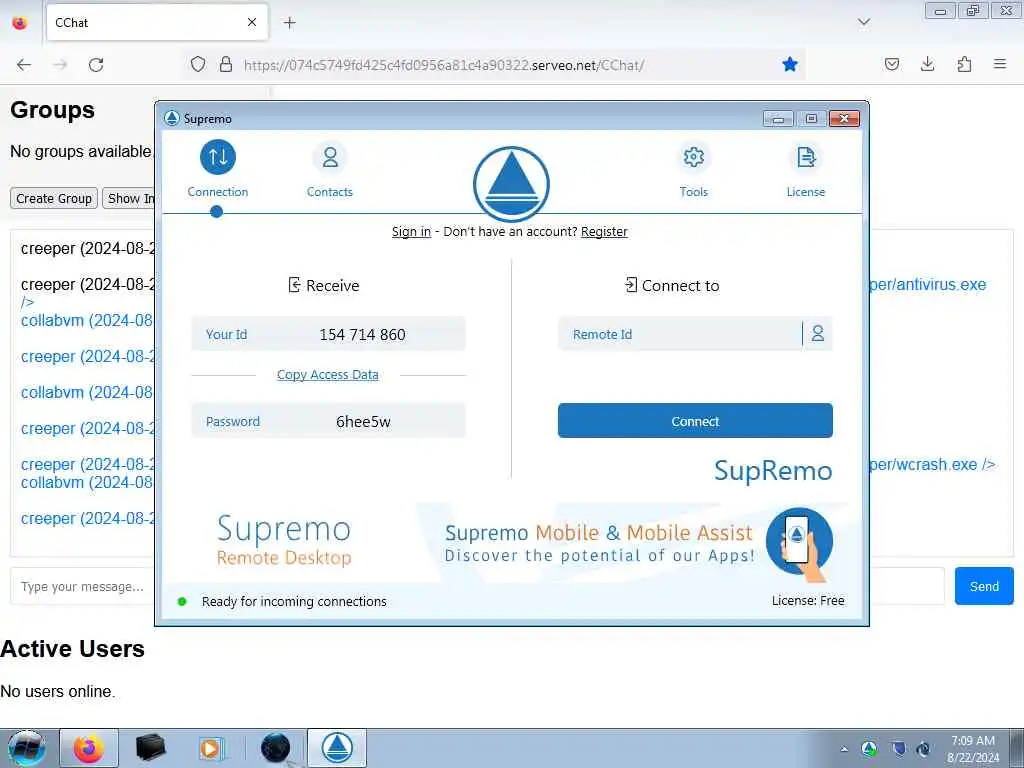Click the password value 6hee5w

pos(363,422)
